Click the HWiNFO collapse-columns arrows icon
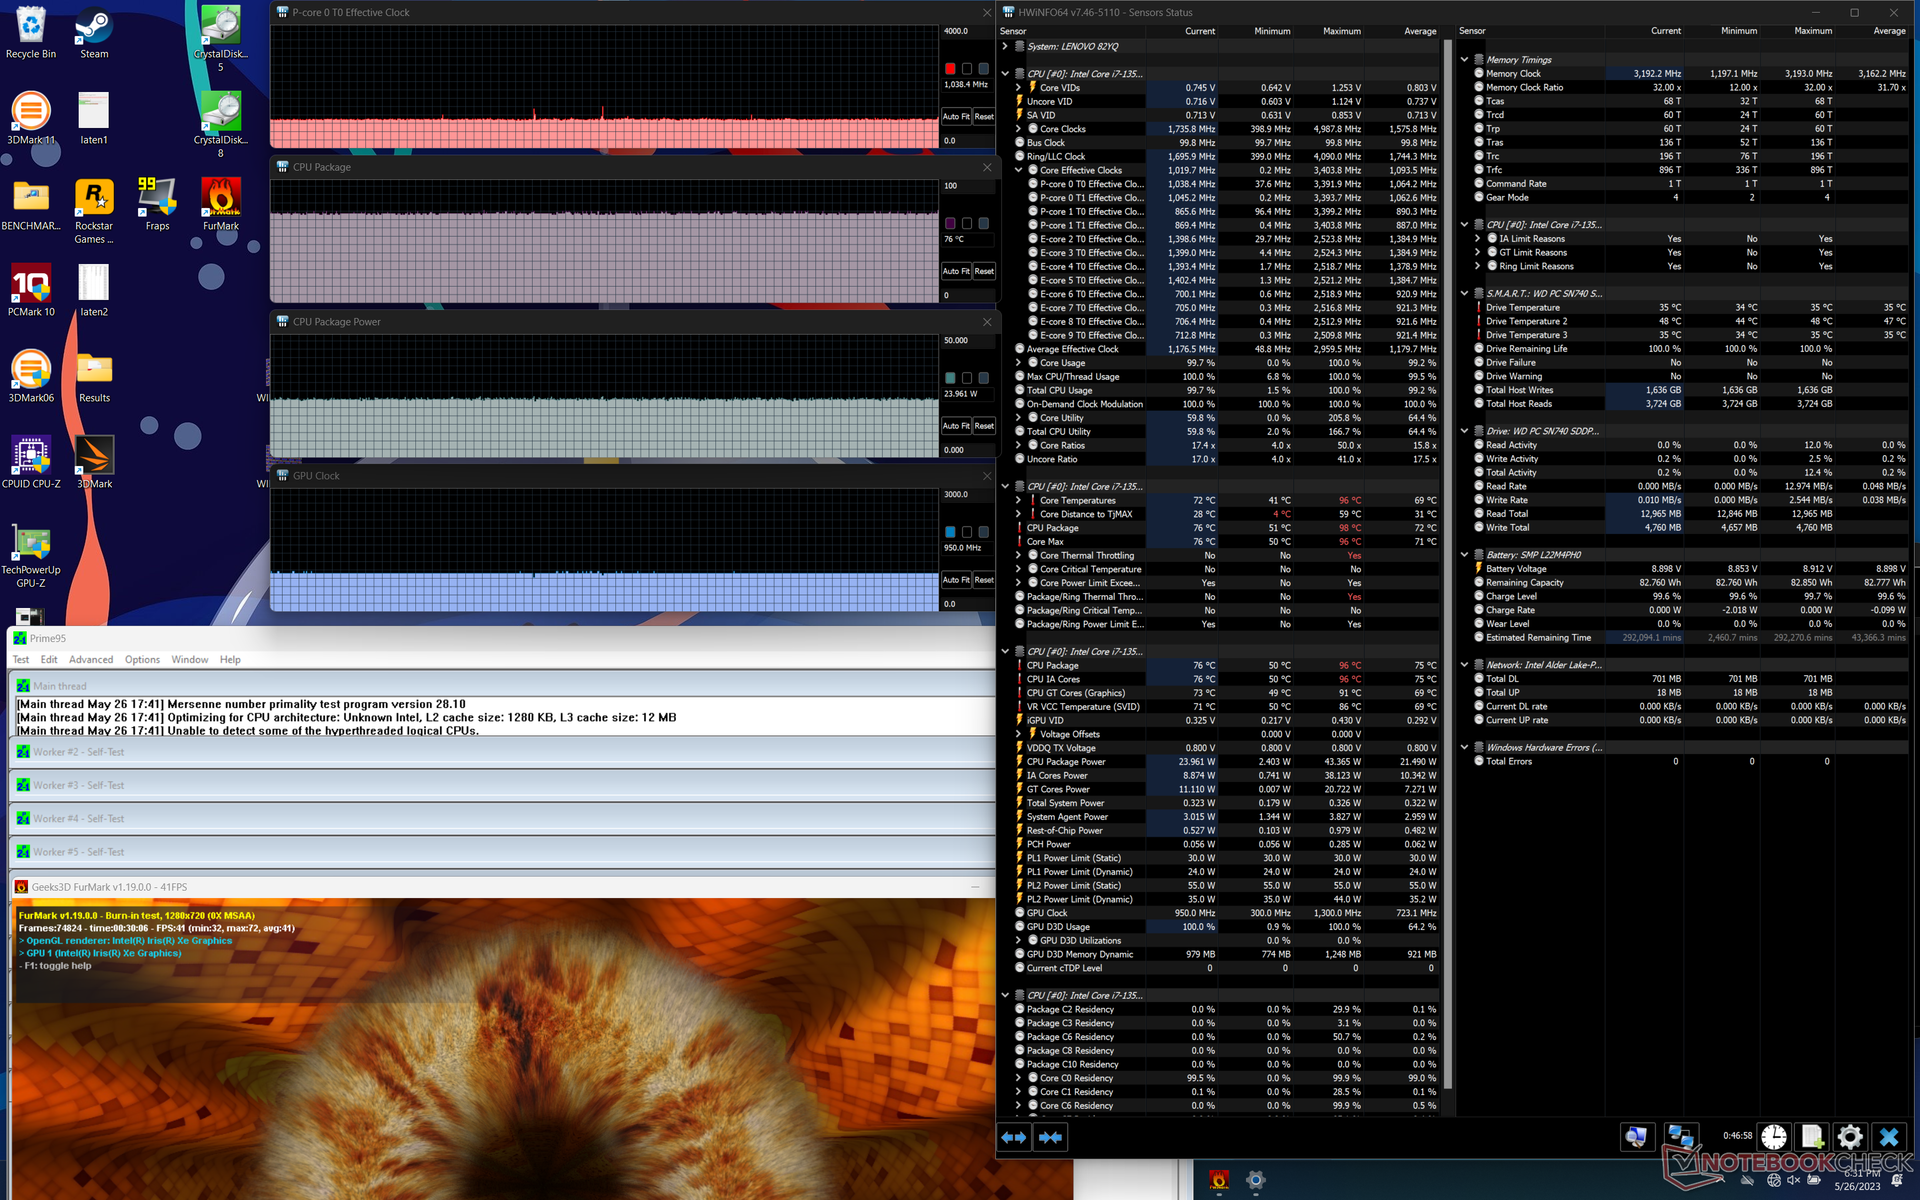This screenshot has width=1920, height=1200. click(1050, 1137)
